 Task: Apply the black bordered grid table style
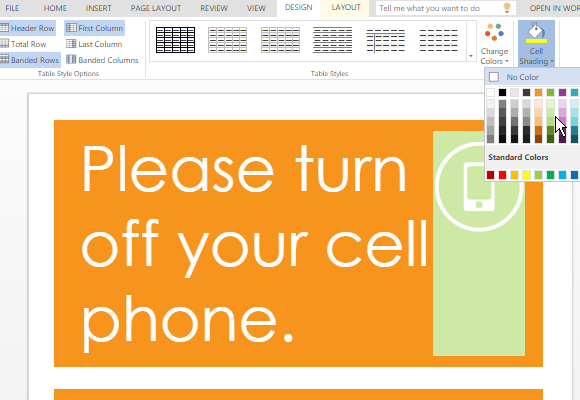click(175, 40)
